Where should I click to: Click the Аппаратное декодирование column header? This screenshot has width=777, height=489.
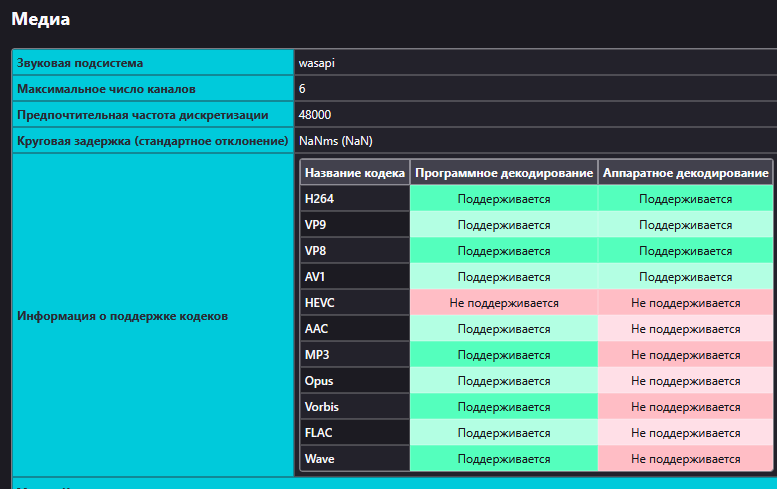coord(686,173)
